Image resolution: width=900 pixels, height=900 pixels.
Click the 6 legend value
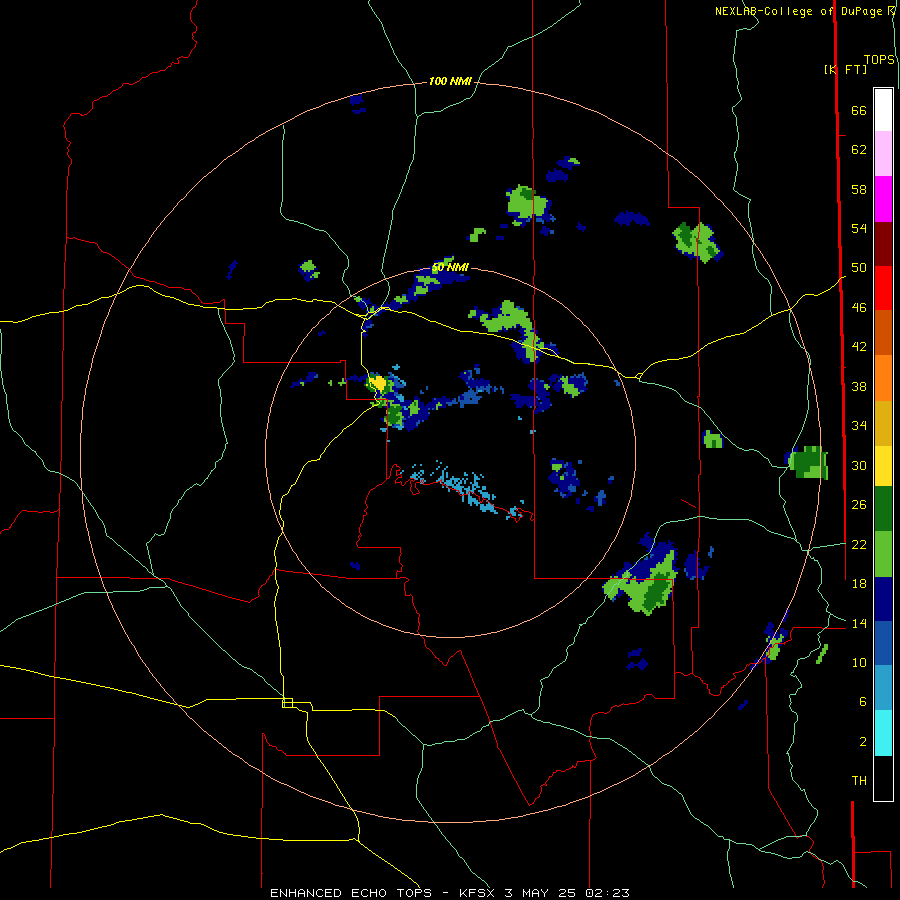click(863, 701)
